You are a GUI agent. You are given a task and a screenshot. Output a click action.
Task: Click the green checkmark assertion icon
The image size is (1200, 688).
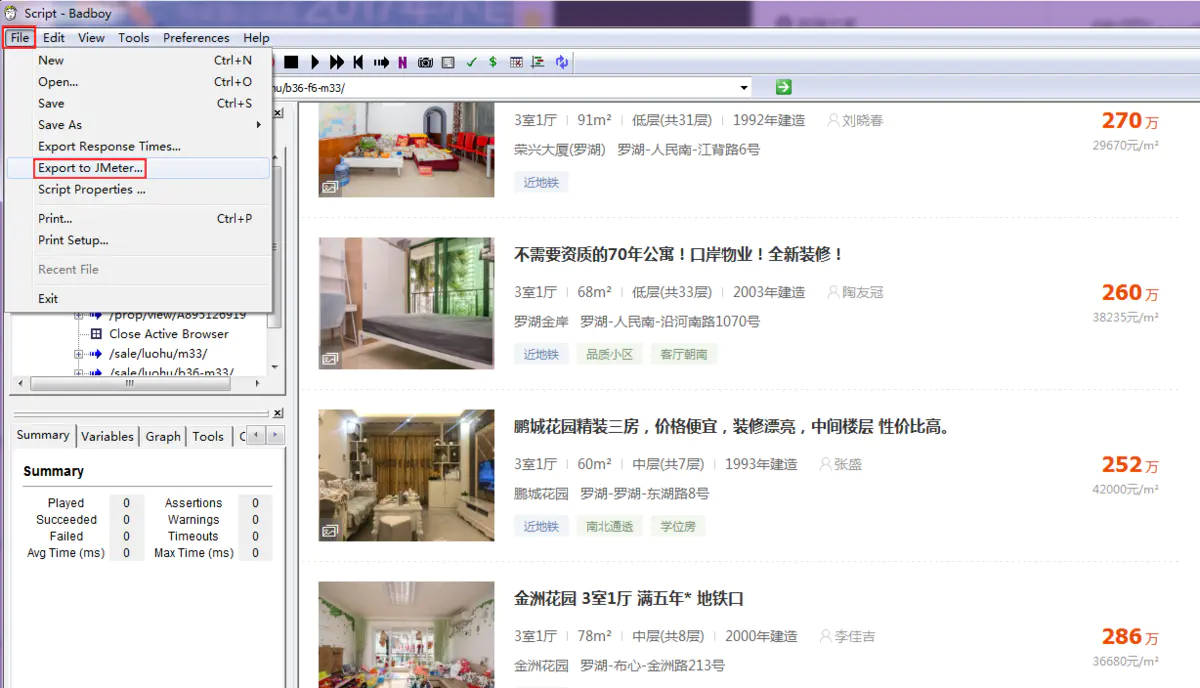pos(471,62)
